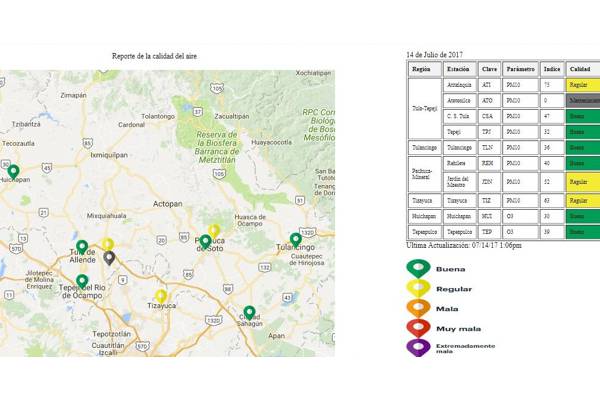Select the Atitalaquia station cell
The height and width of the screenshot is (400, 600).
[460, 85]
